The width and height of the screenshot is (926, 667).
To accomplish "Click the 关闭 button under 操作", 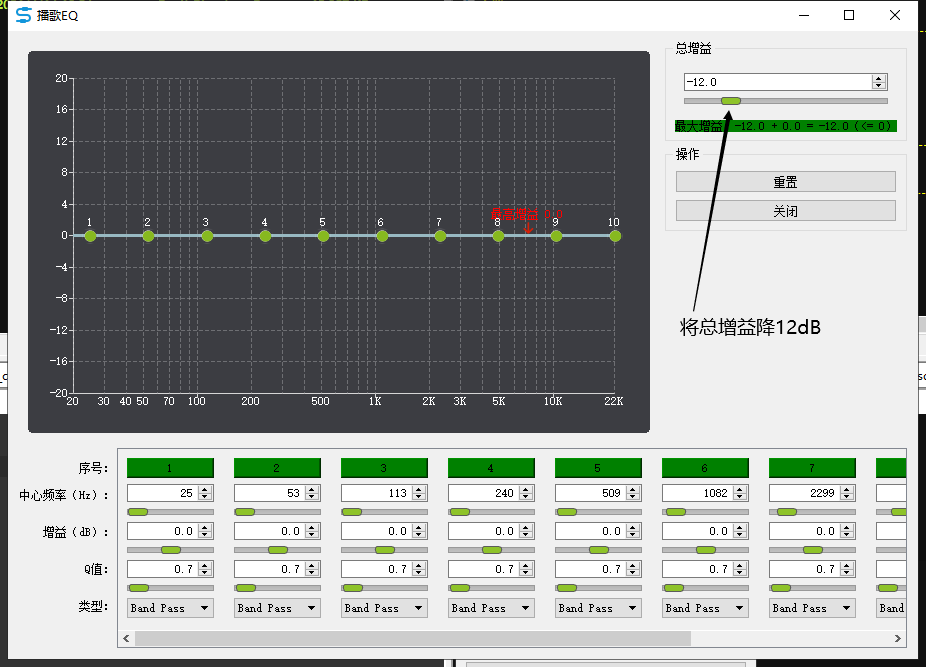I will click(x=785, y=211).
